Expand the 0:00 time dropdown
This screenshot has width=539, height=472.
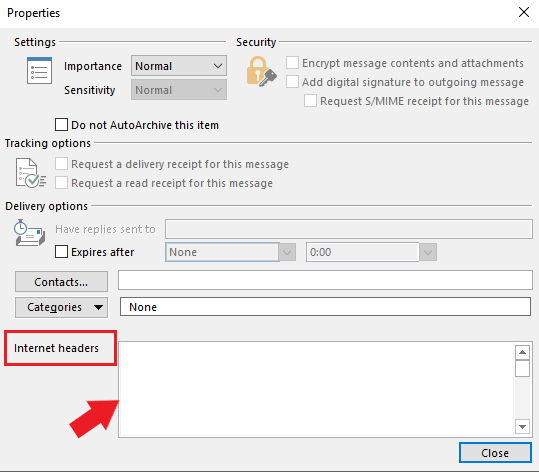[x=428, y=252]
